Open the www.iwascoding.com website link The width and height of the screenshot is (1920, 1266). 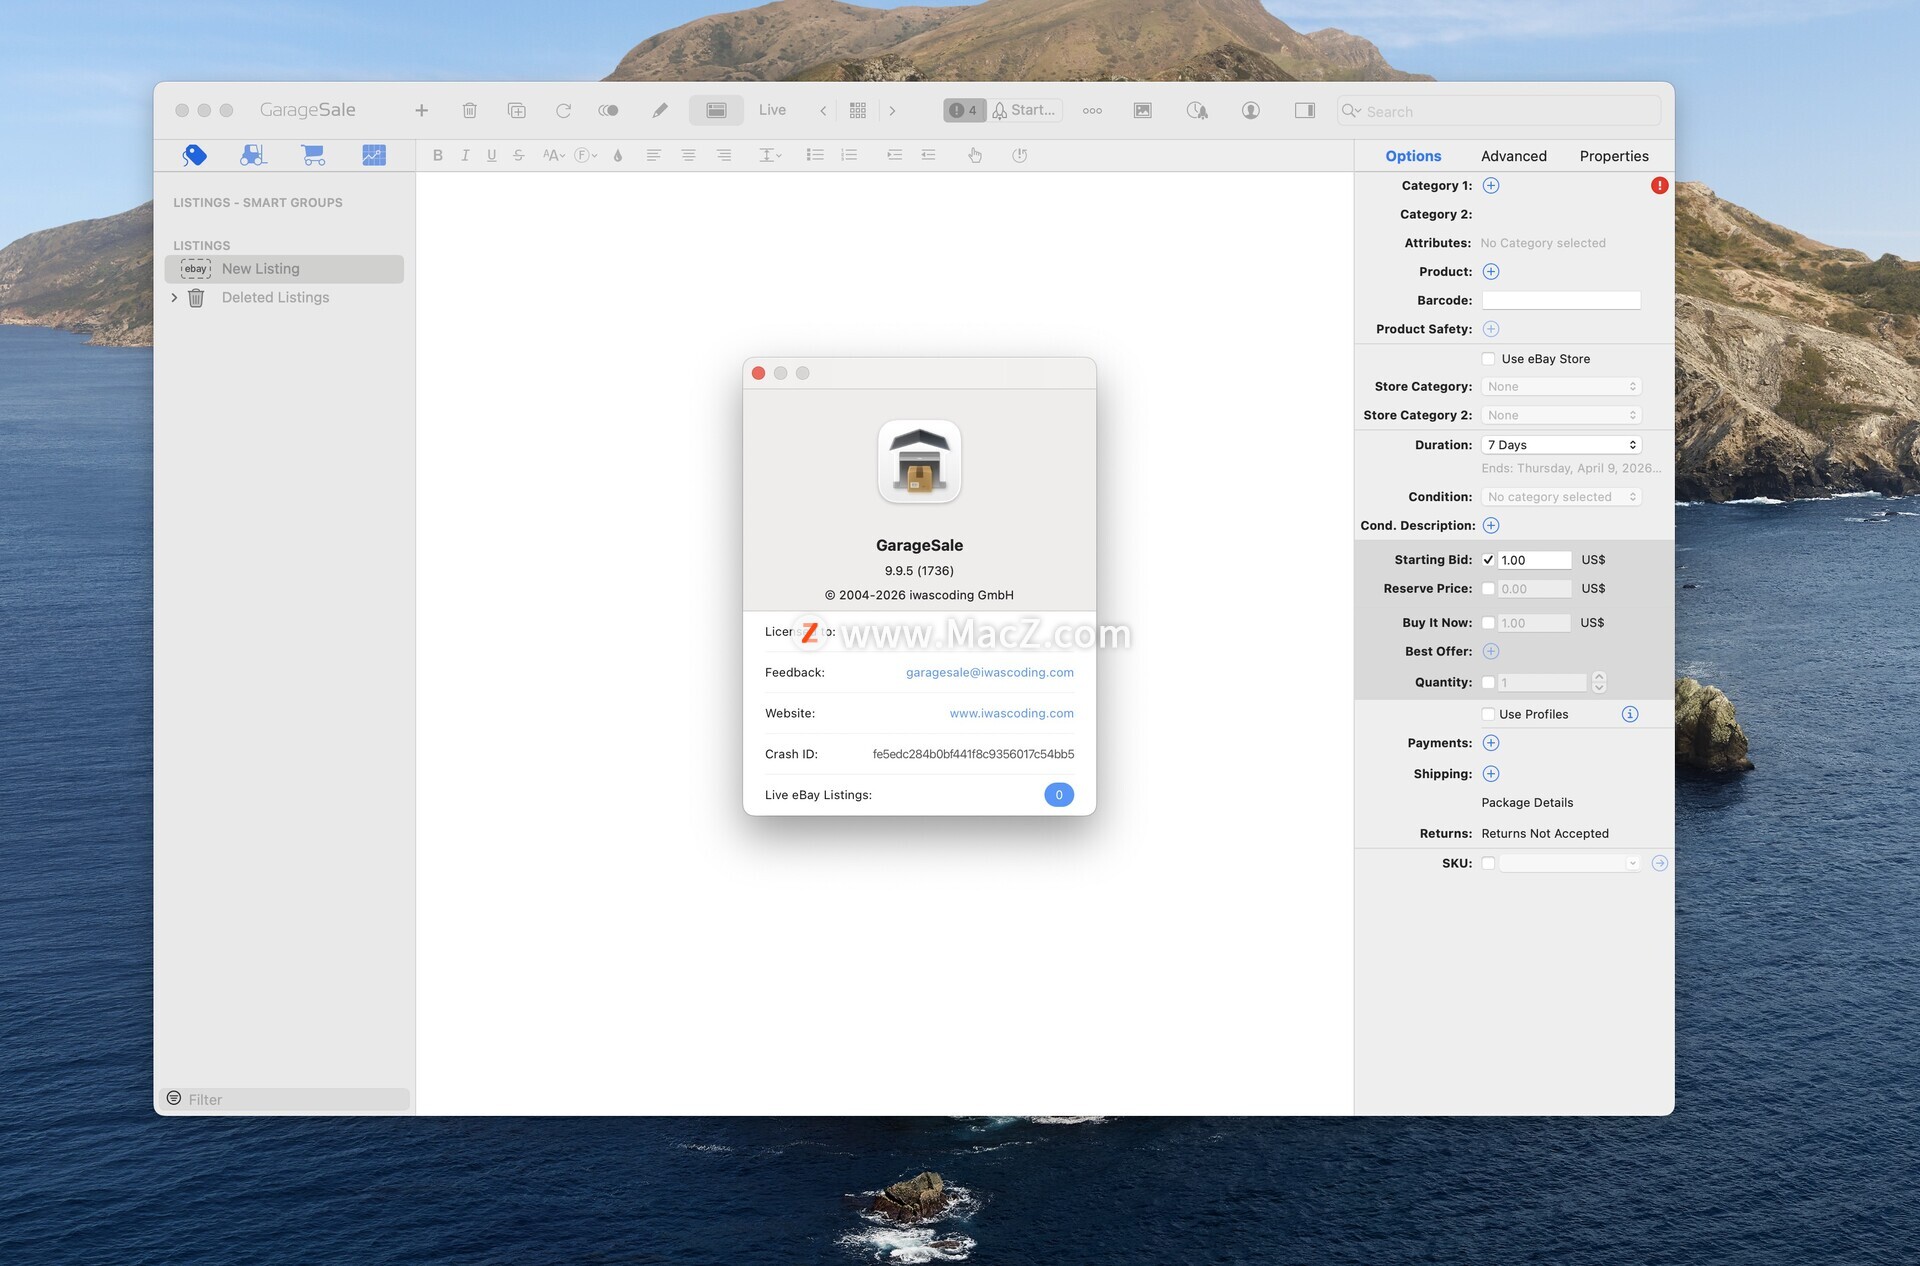tap(1011, 713)
